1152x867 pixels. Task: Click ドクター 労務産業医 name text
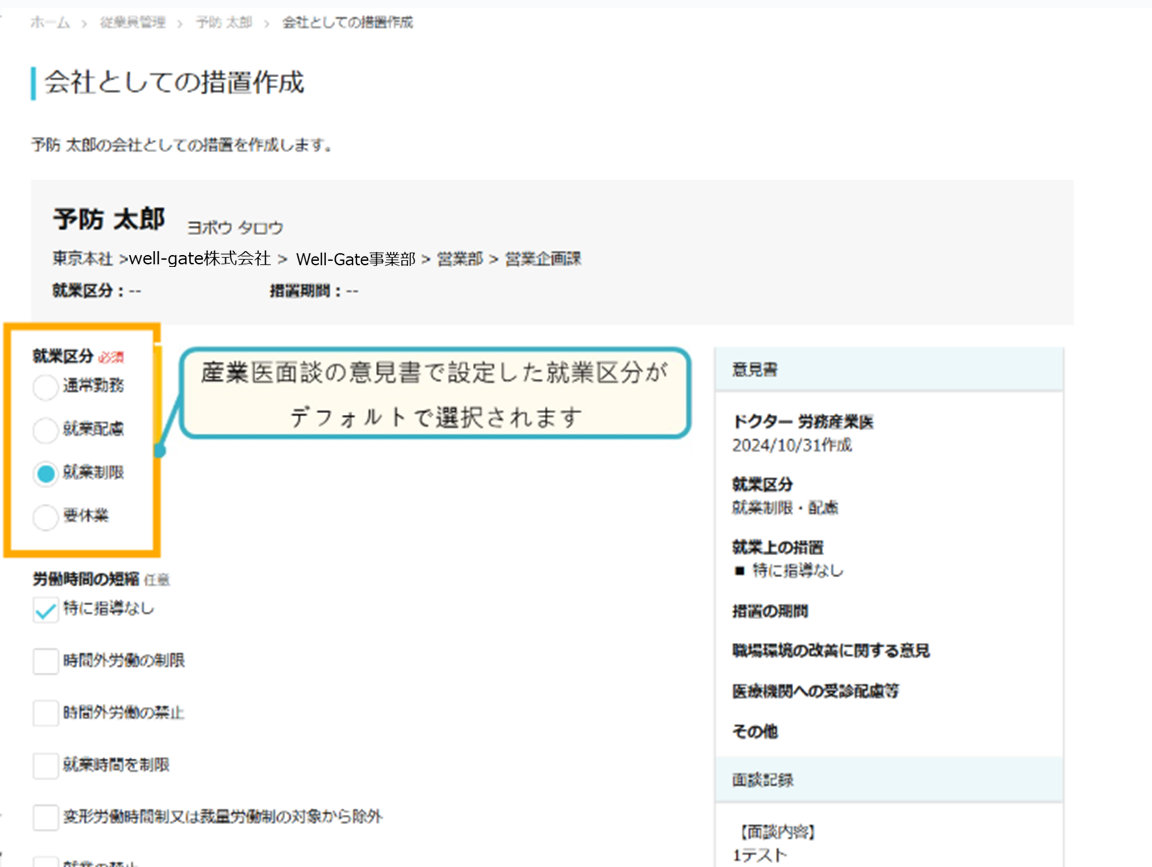point(802,422)
